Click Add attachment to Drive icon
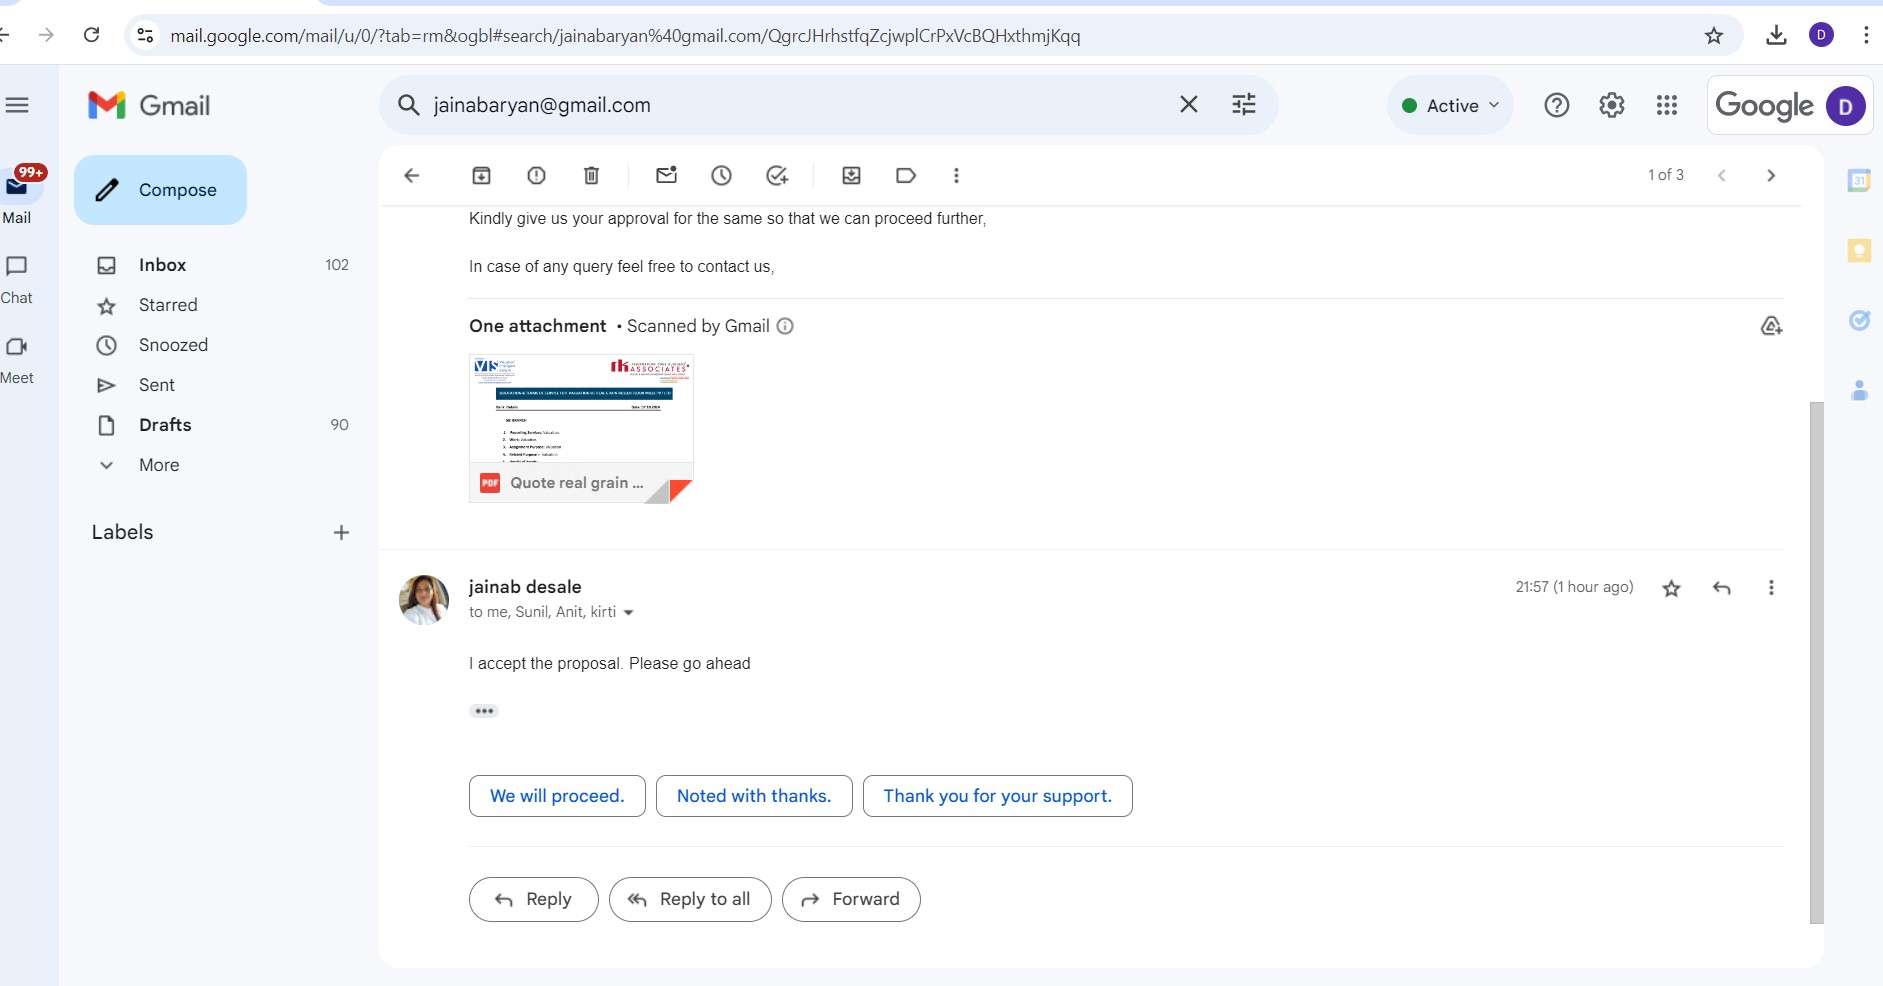 (1771, 326)
